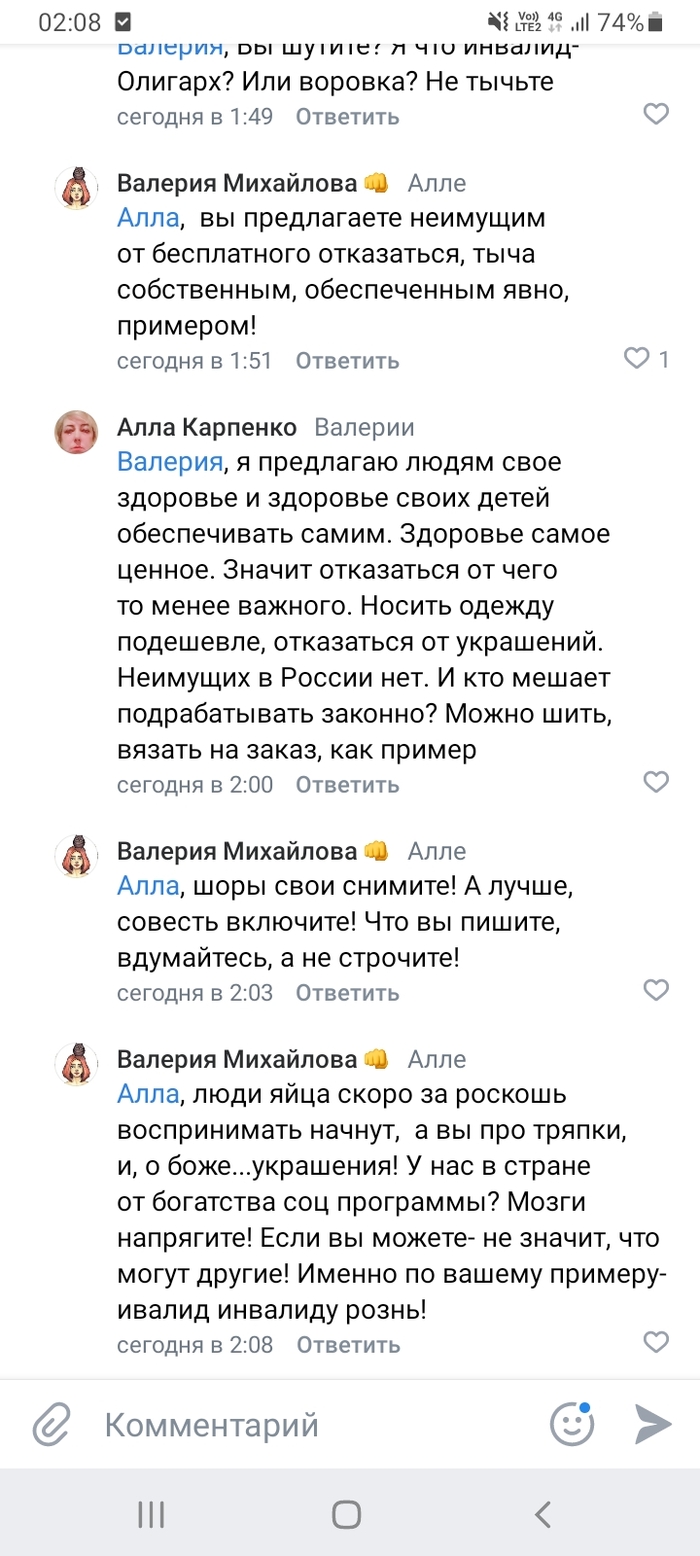
Task: Like the comment posted at 2:03
Action: point(656,991)
